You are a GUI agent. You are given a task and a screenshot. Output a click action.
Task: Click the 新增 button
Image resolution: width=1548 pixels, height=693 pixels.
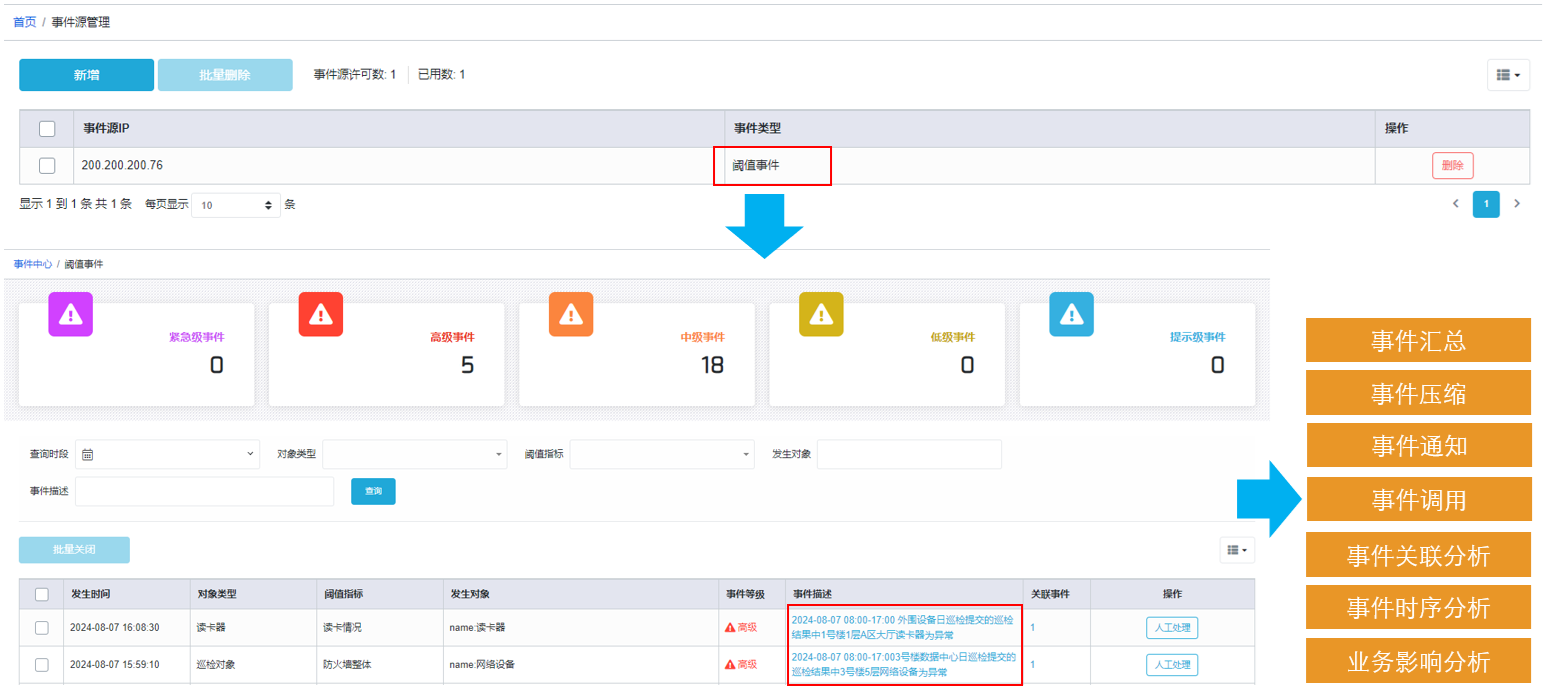(87, 75)
